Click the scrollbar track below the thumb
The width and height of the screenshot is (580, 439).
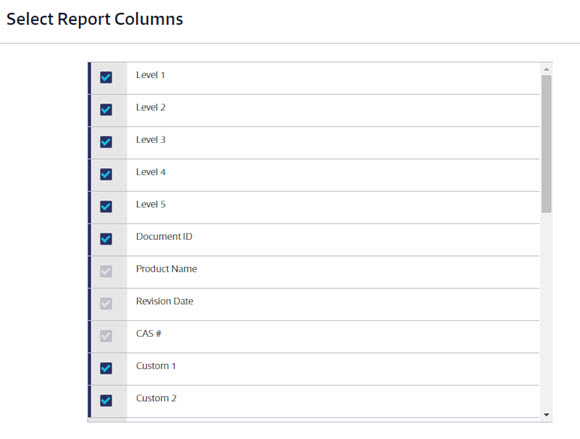(x=546, y=311)
